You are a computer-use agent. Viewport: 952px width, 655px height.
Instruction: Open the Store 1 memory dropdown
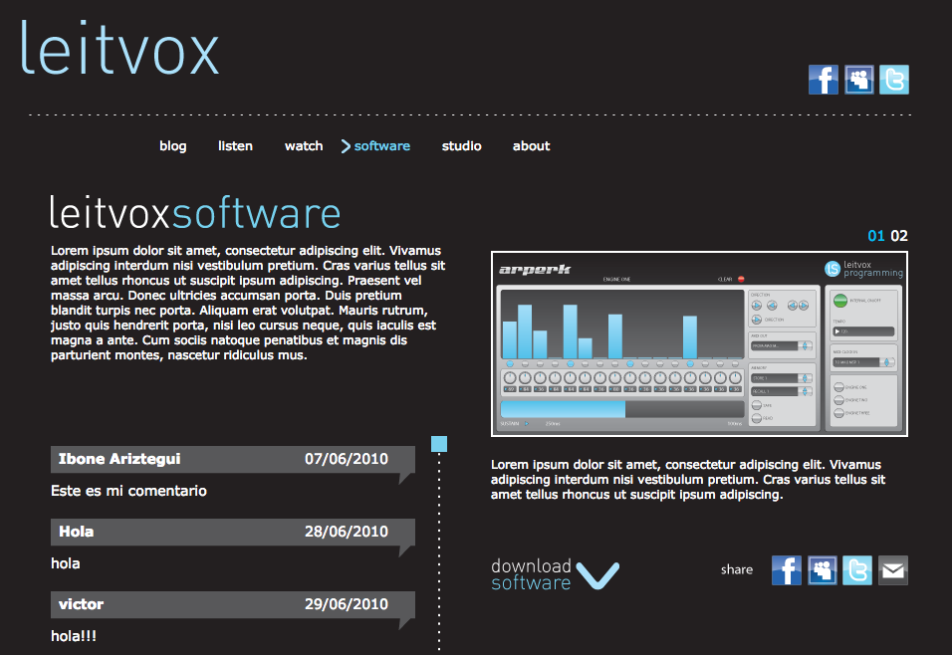[x=781, y=378]
